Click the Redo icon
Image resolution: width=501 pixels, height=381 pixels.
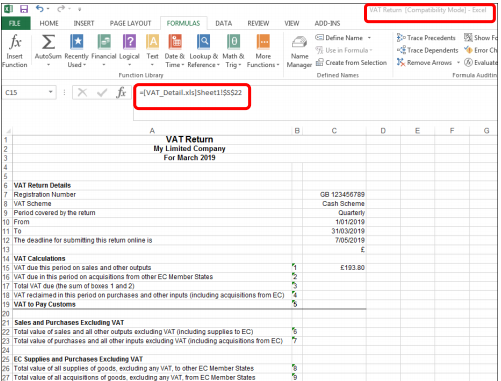(61, 9)
